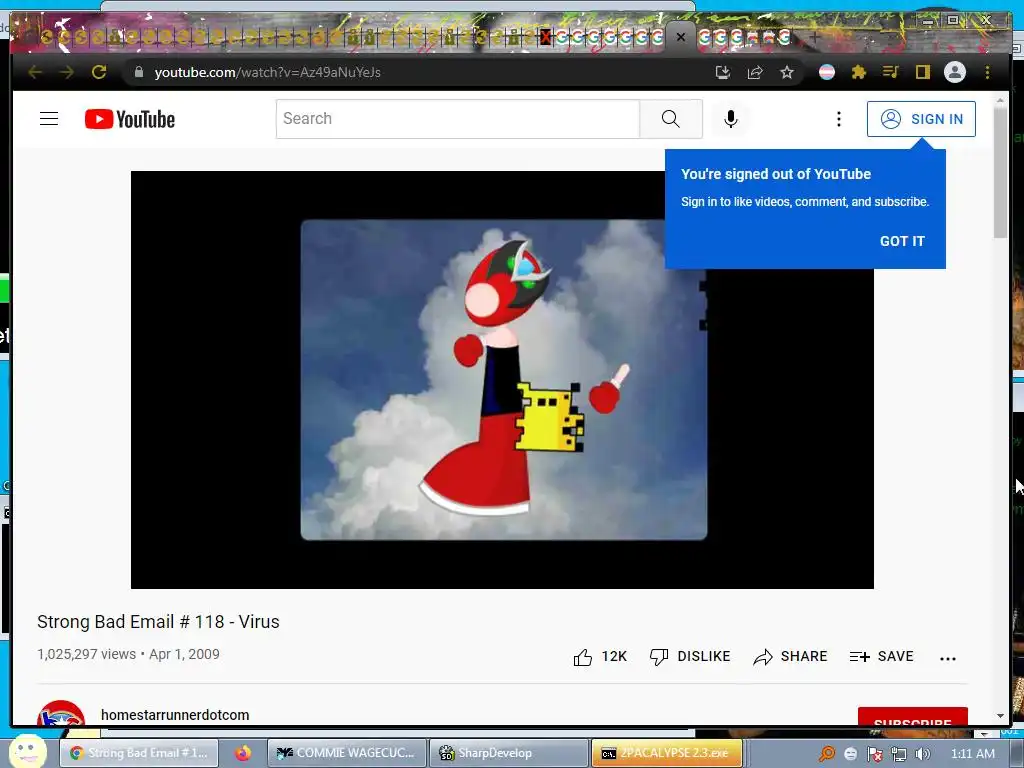The image size is (1024, 768).
Task: Click the homestarrunnerdotcom channel avatar
Action: point(61,714)
